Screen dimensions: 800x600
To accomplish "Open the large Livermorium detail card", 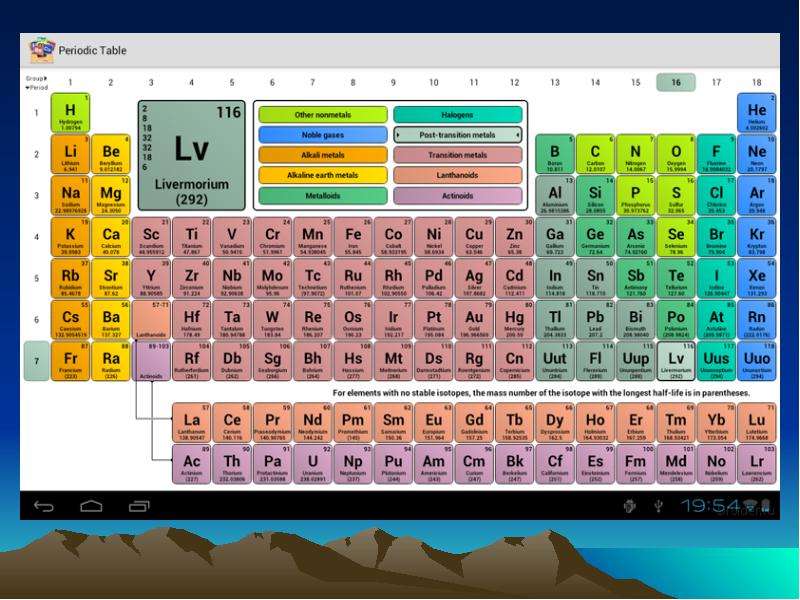I will coord(192,156).
